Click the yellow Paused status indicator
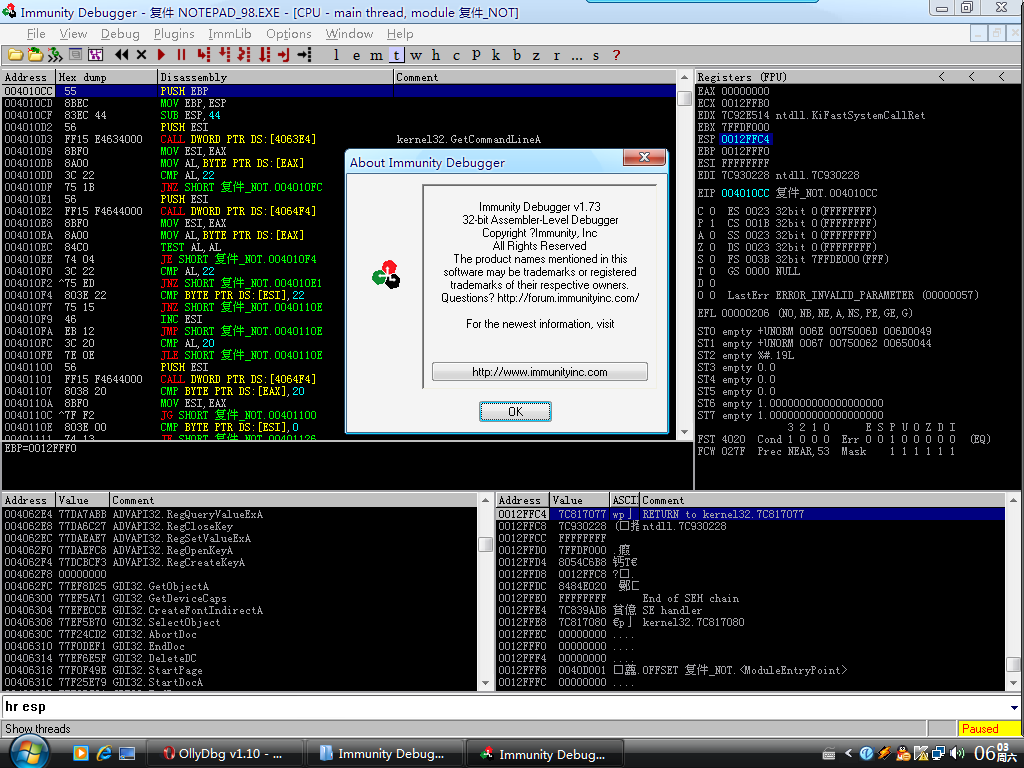Image resolution: width=1024 pixels, height=768 pixels. 988,729
